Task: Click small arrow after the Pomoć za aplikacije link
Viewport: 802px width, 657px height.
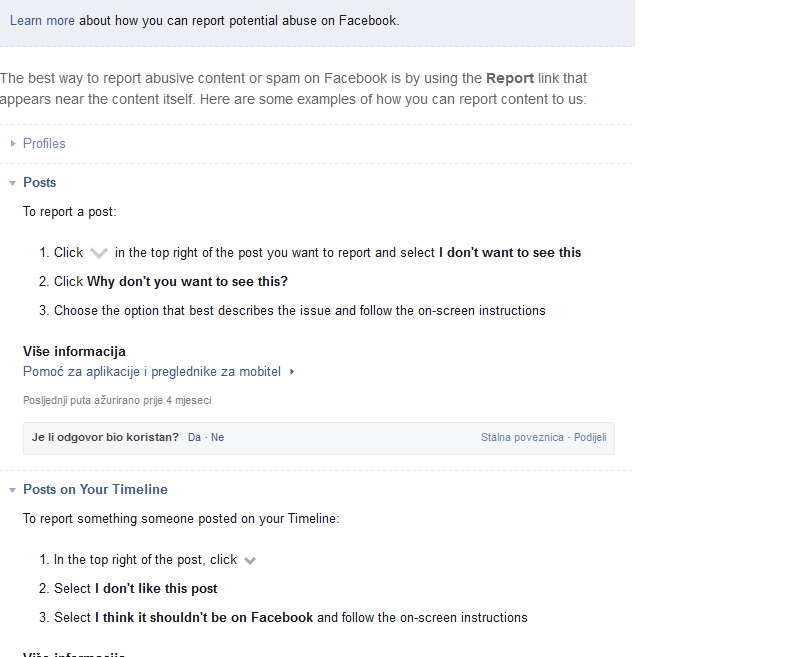Action: pyautogui.click(x=292, y=372)
